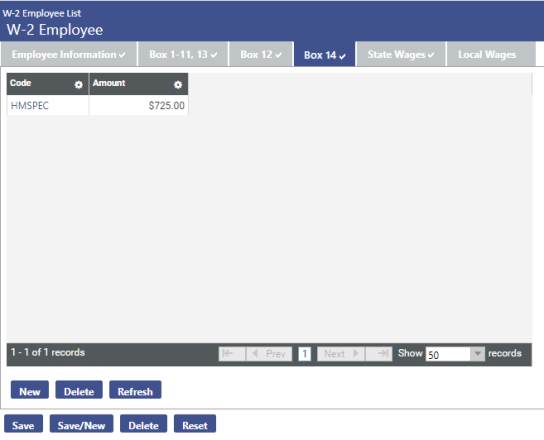Viewport: 544px width, 440px height.
Task: Click the Reset button
Action: coord(195,424)
